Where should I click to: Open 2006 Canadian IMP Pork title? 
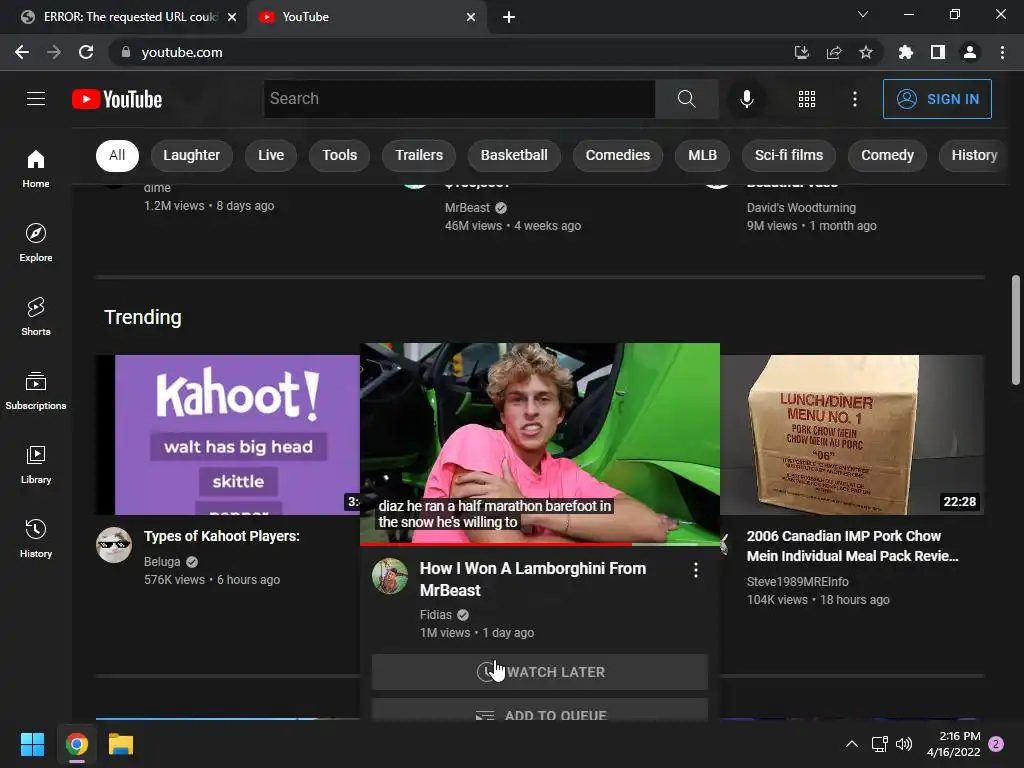point(852,546)
